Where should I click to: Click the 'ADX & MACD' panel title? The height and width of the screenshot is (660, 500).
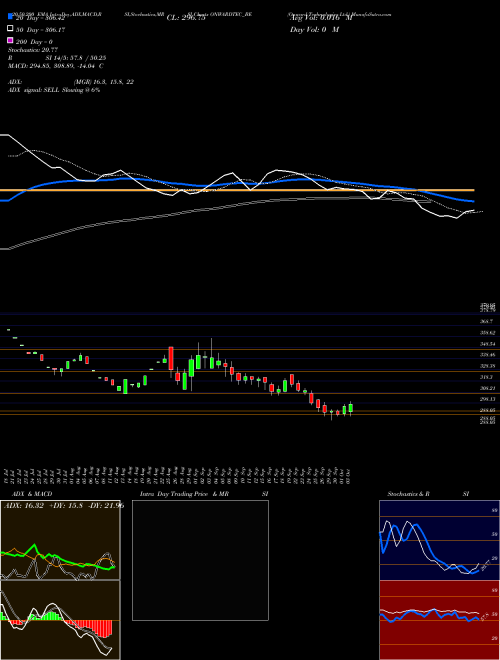[x=32, y=494]
